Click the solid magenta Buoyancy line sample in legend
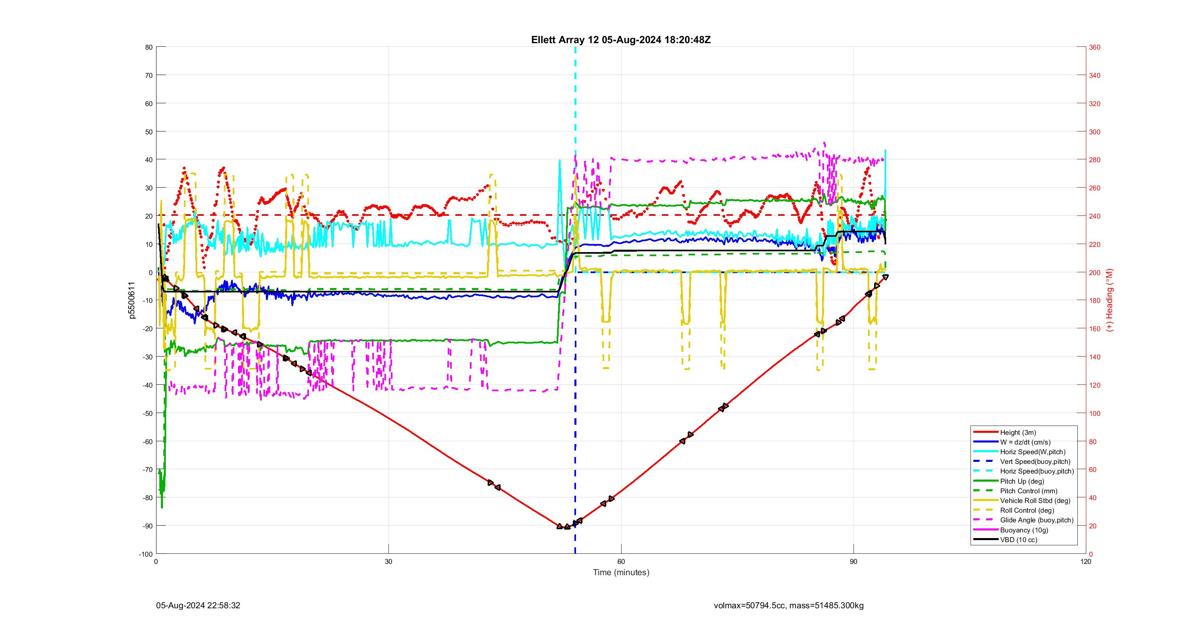 point(984,529)
